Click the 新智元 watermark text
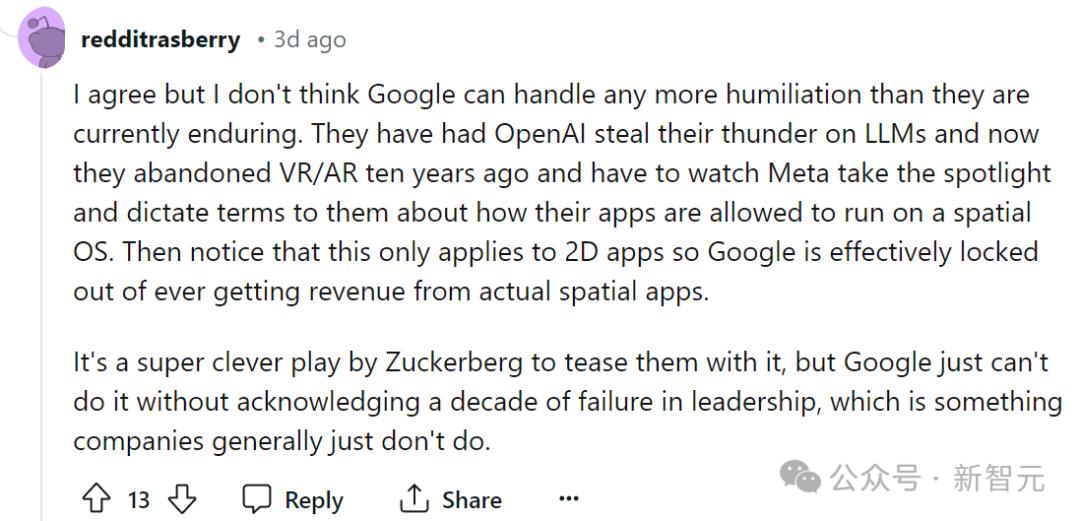The width and height of the screenshot is (1080, 521). pyautogui.click(x=999, y=478)
